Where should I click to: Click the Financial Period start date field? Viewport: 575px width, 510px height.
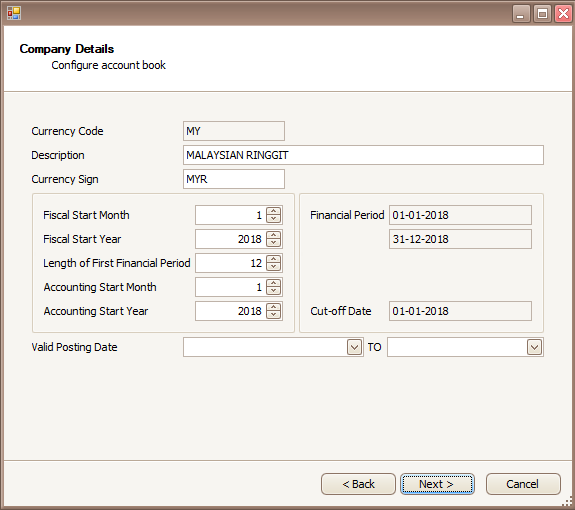pyautogui.click(x=460, y=215)
